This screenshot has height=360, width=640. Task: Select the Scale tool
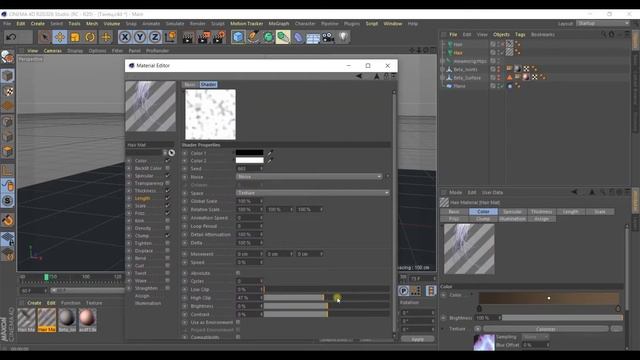coord(75,37)
